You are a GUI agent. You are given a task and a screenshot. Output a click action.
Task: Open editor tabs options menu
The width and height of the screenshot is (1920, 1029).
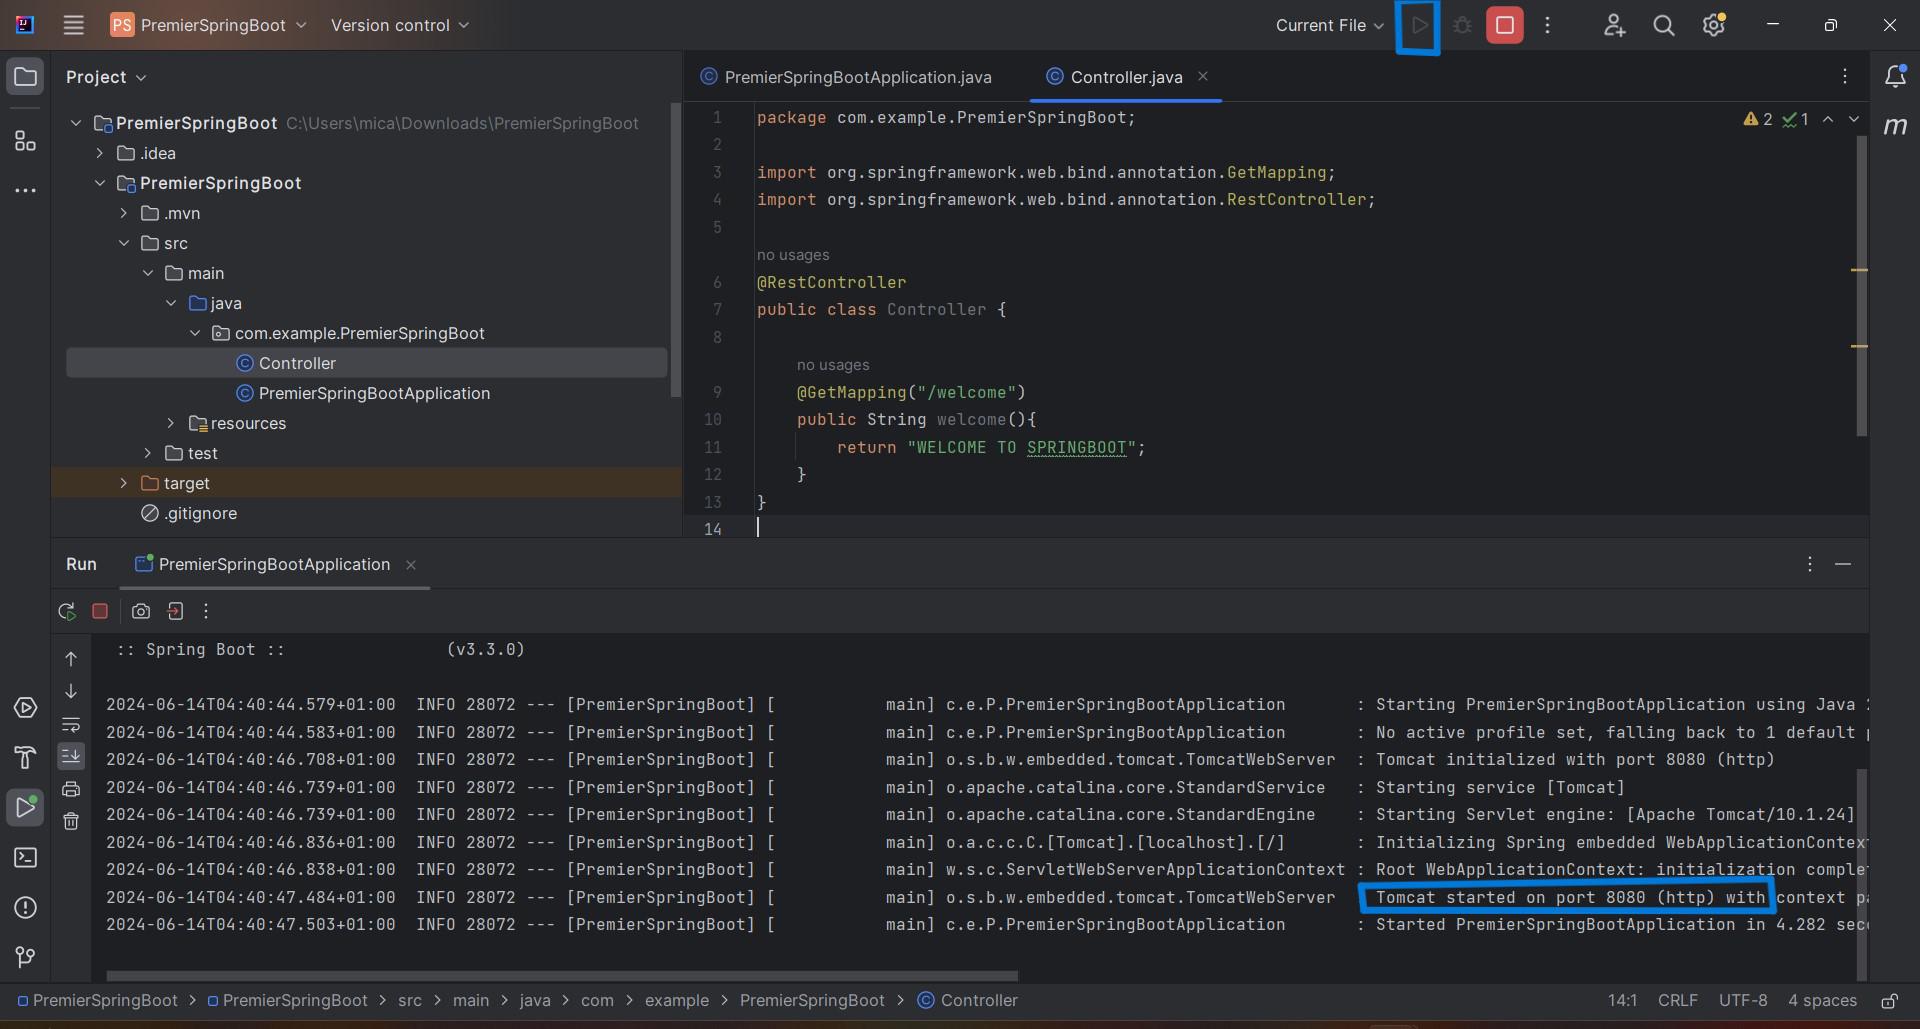[x=1845, y=76]
